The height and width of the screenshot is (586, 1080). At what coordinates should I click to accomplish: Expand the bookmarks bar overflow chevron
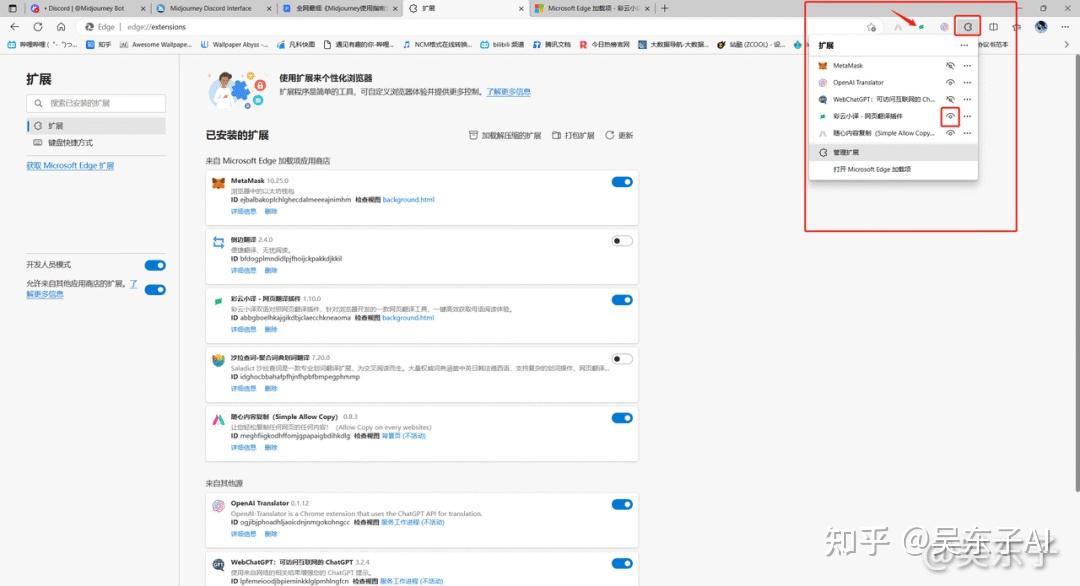click(1066, 44)
